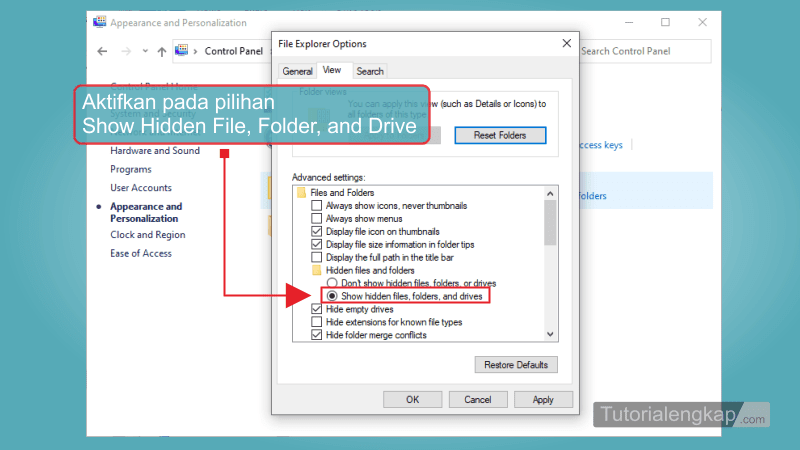Minimize the Appearance and Personalization window
800x450 pixels.
click(629, 22)
